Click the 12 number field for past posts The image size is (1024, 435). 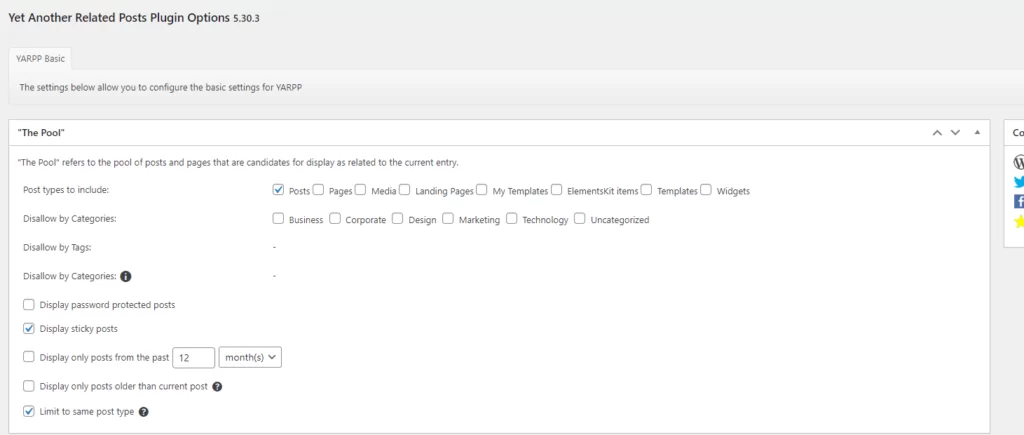(194, 357)
